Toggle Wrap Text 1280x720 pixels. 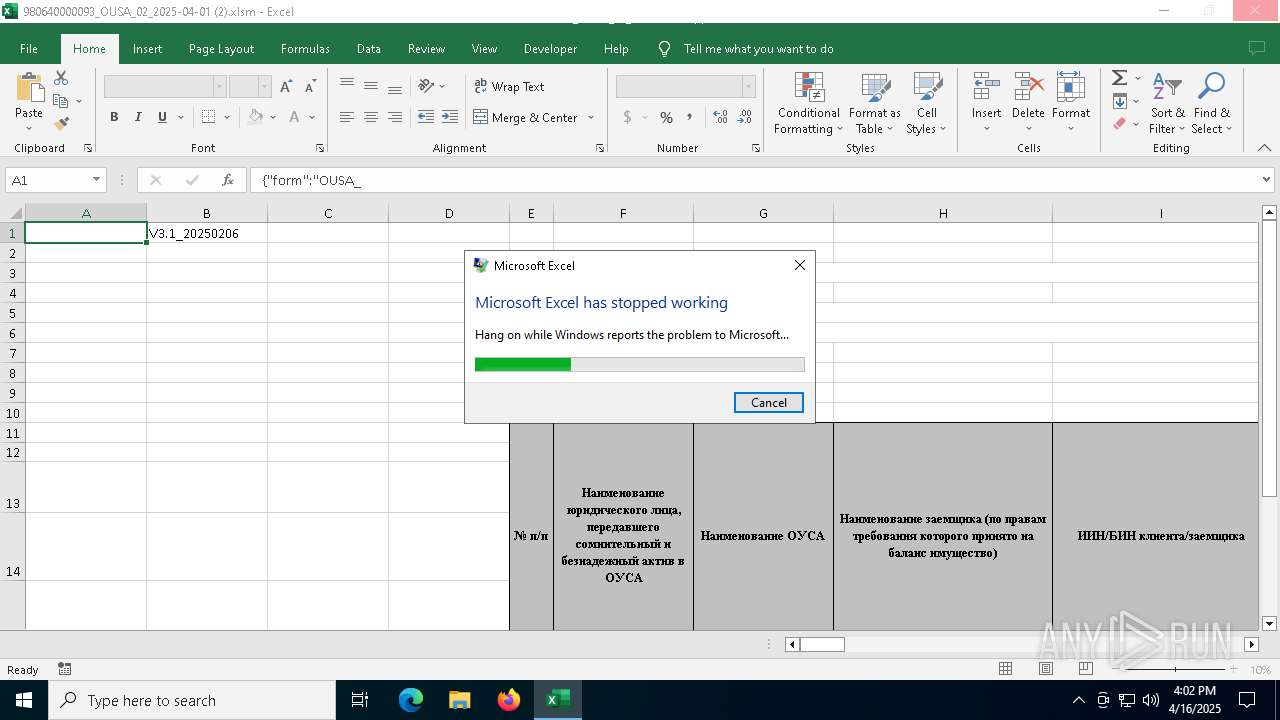(509, 87)
